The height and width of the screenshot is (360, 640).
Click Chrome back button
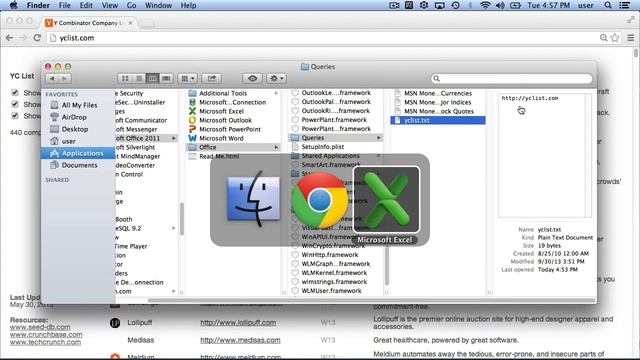[9, 38]
